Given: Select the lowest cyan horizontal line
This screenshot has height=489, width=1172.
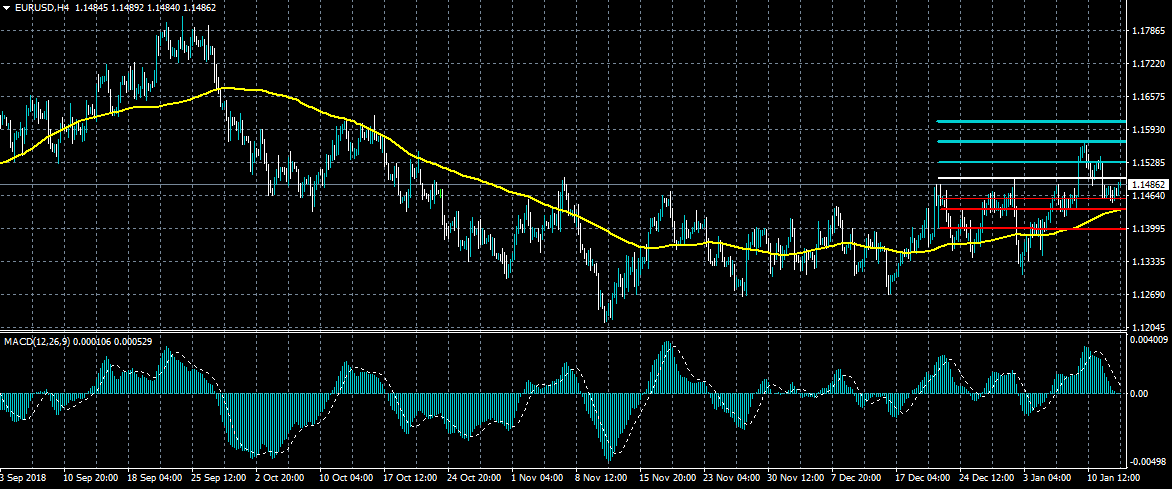Looking at the screenshot, I should click(1030, 162).
